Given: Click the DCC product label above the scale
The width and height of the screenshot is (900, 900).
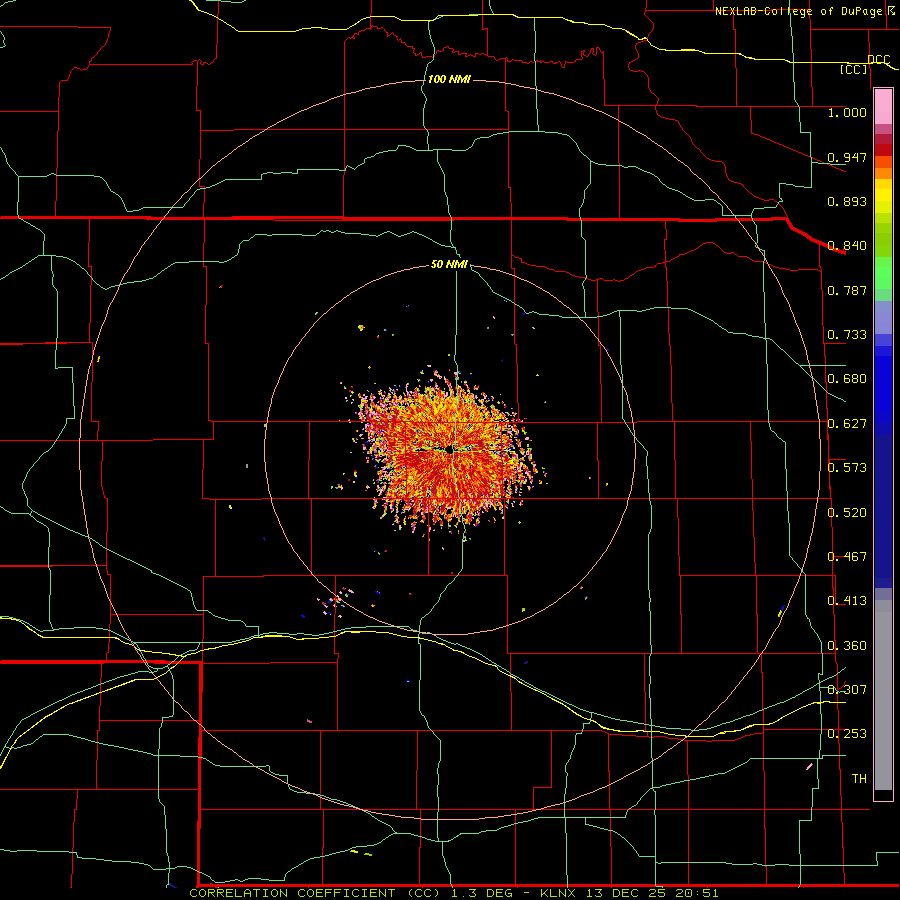Looking at the screenshot, I should tap(879, 60).
